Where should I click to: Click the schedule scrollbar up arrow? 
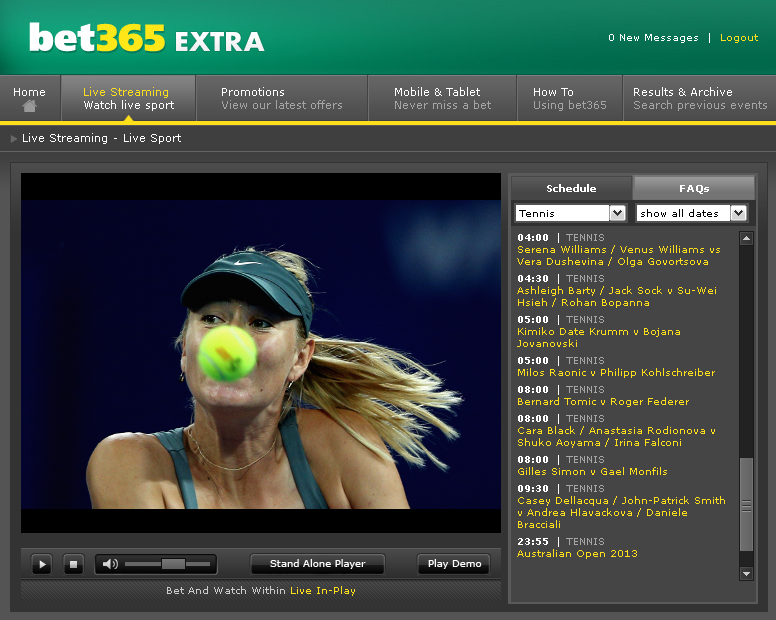[x=746, y=238]
